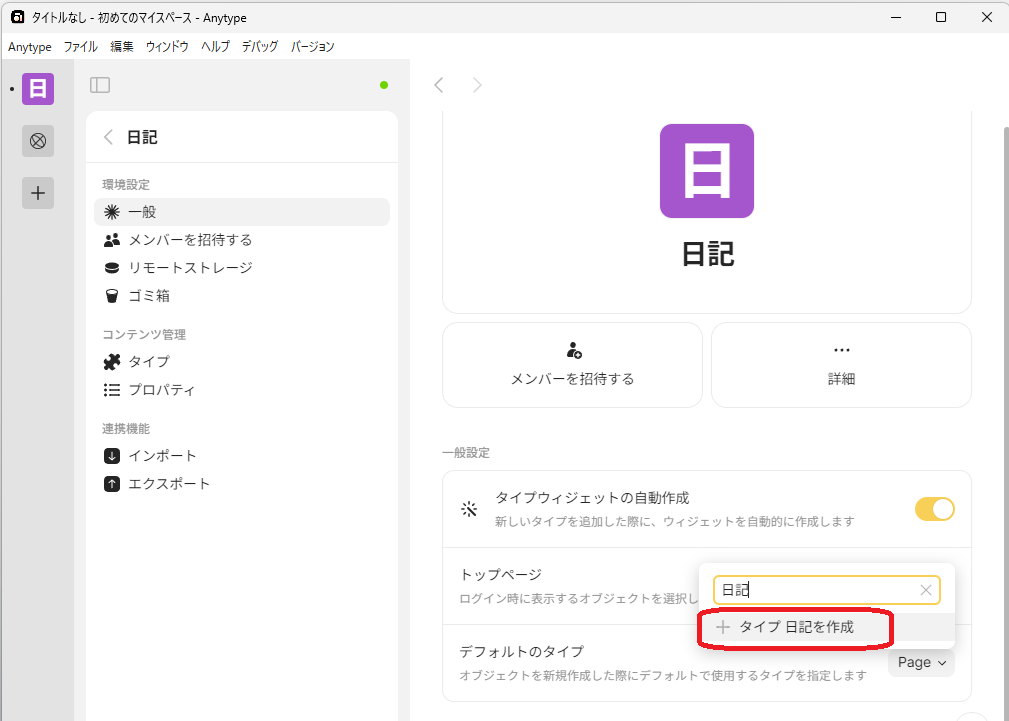The width and height of the screenshot is (1009, 721).
Task: Click the トップページ setting label
Action: 501,574
